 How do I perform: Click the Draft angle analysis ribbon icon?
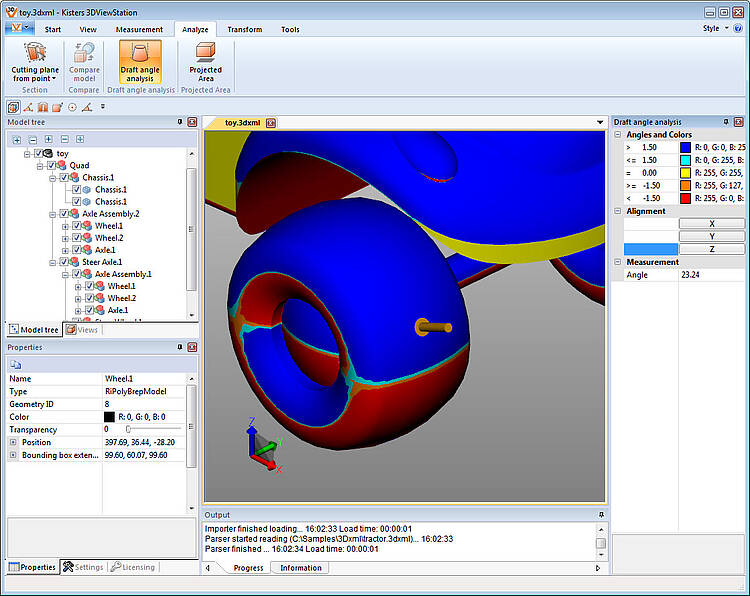click(140, 61)
